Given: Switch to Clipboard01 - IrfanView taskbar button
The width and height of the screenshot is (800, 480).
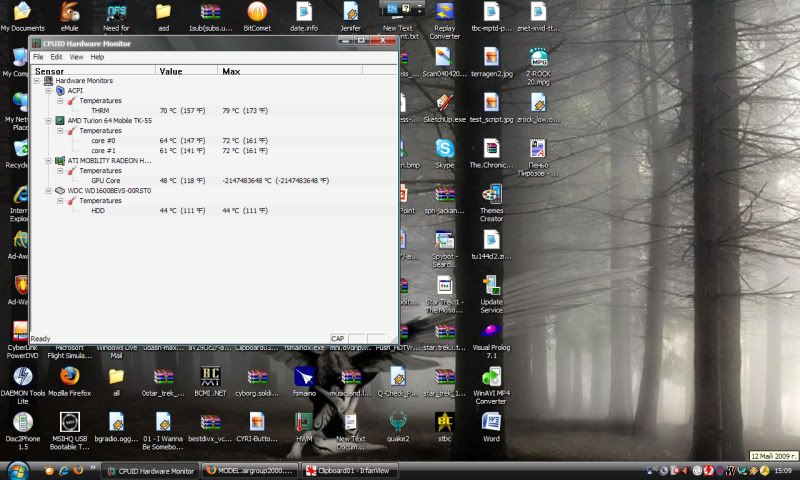Looking at the screenshot, I should coord(345,470).
